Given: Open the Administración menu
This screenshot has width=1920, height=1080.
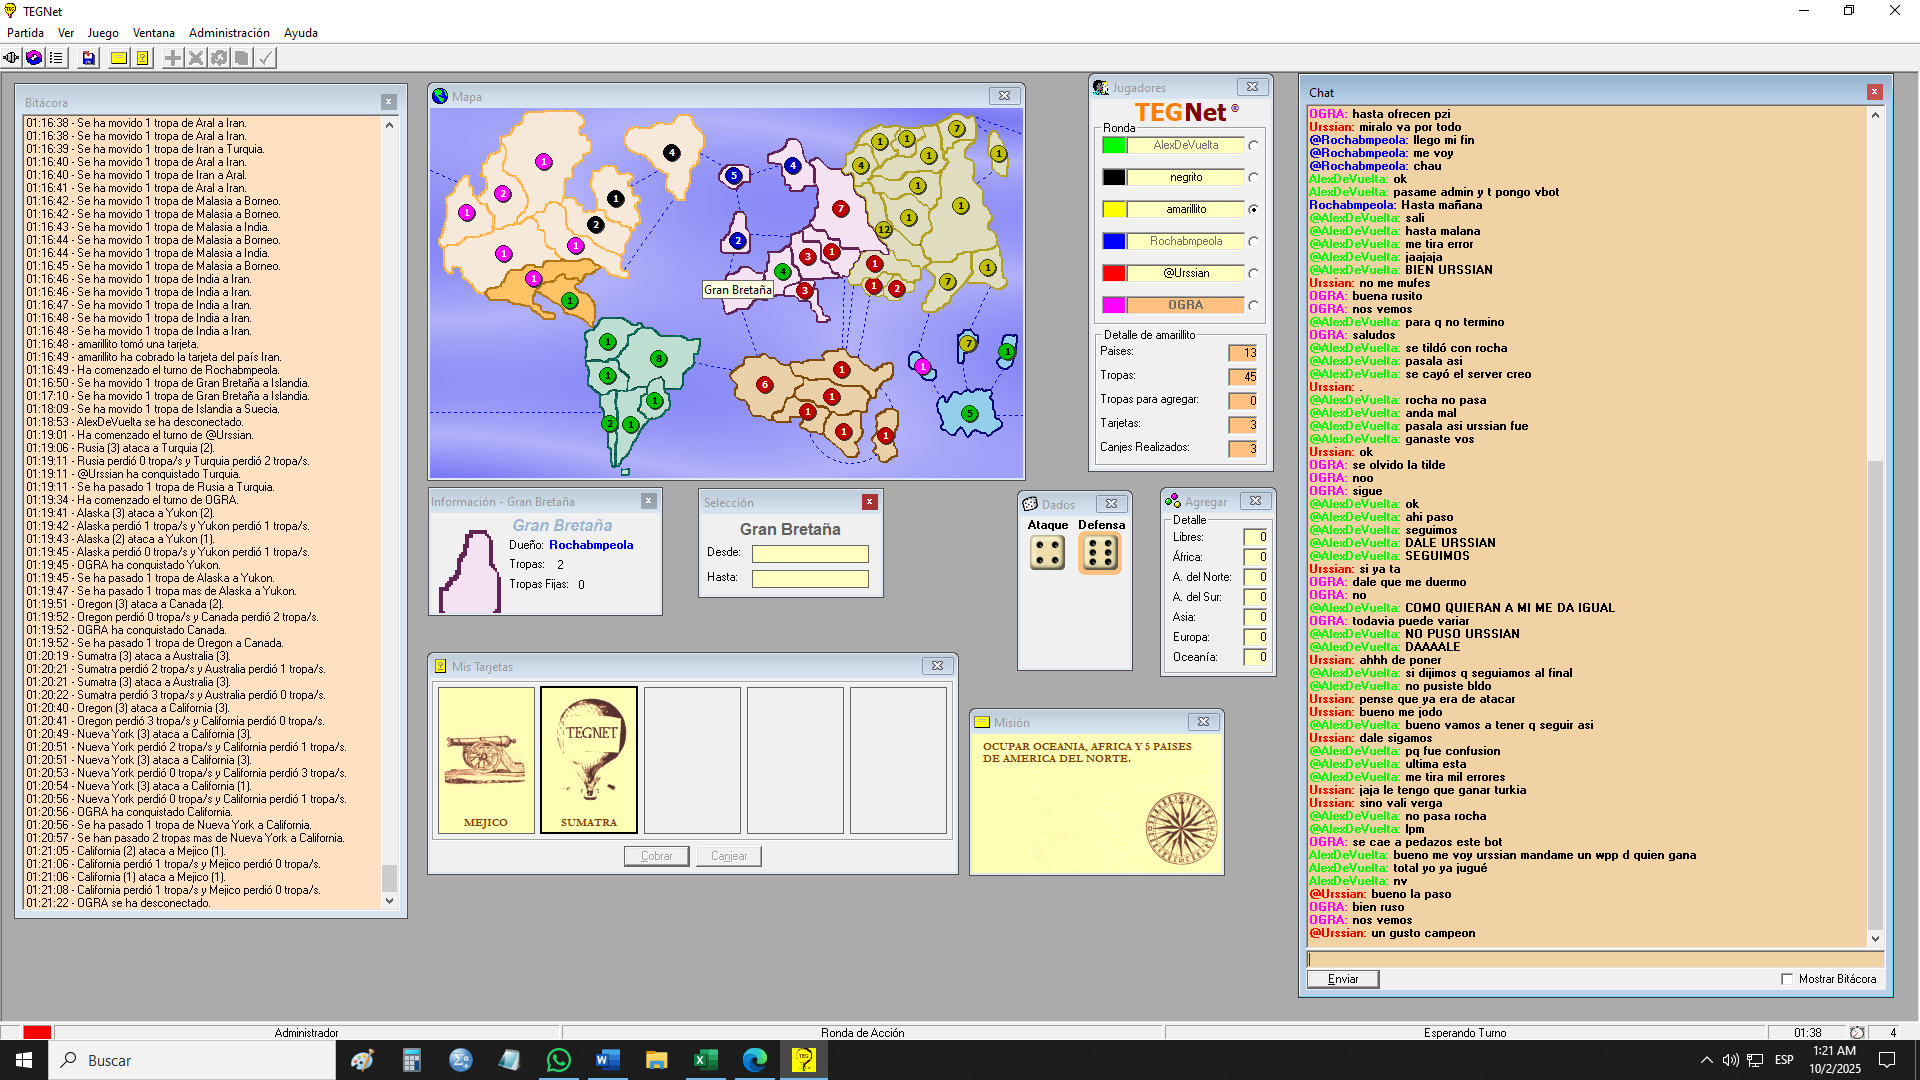Looking at the screenshot, I should pos(229,33).
